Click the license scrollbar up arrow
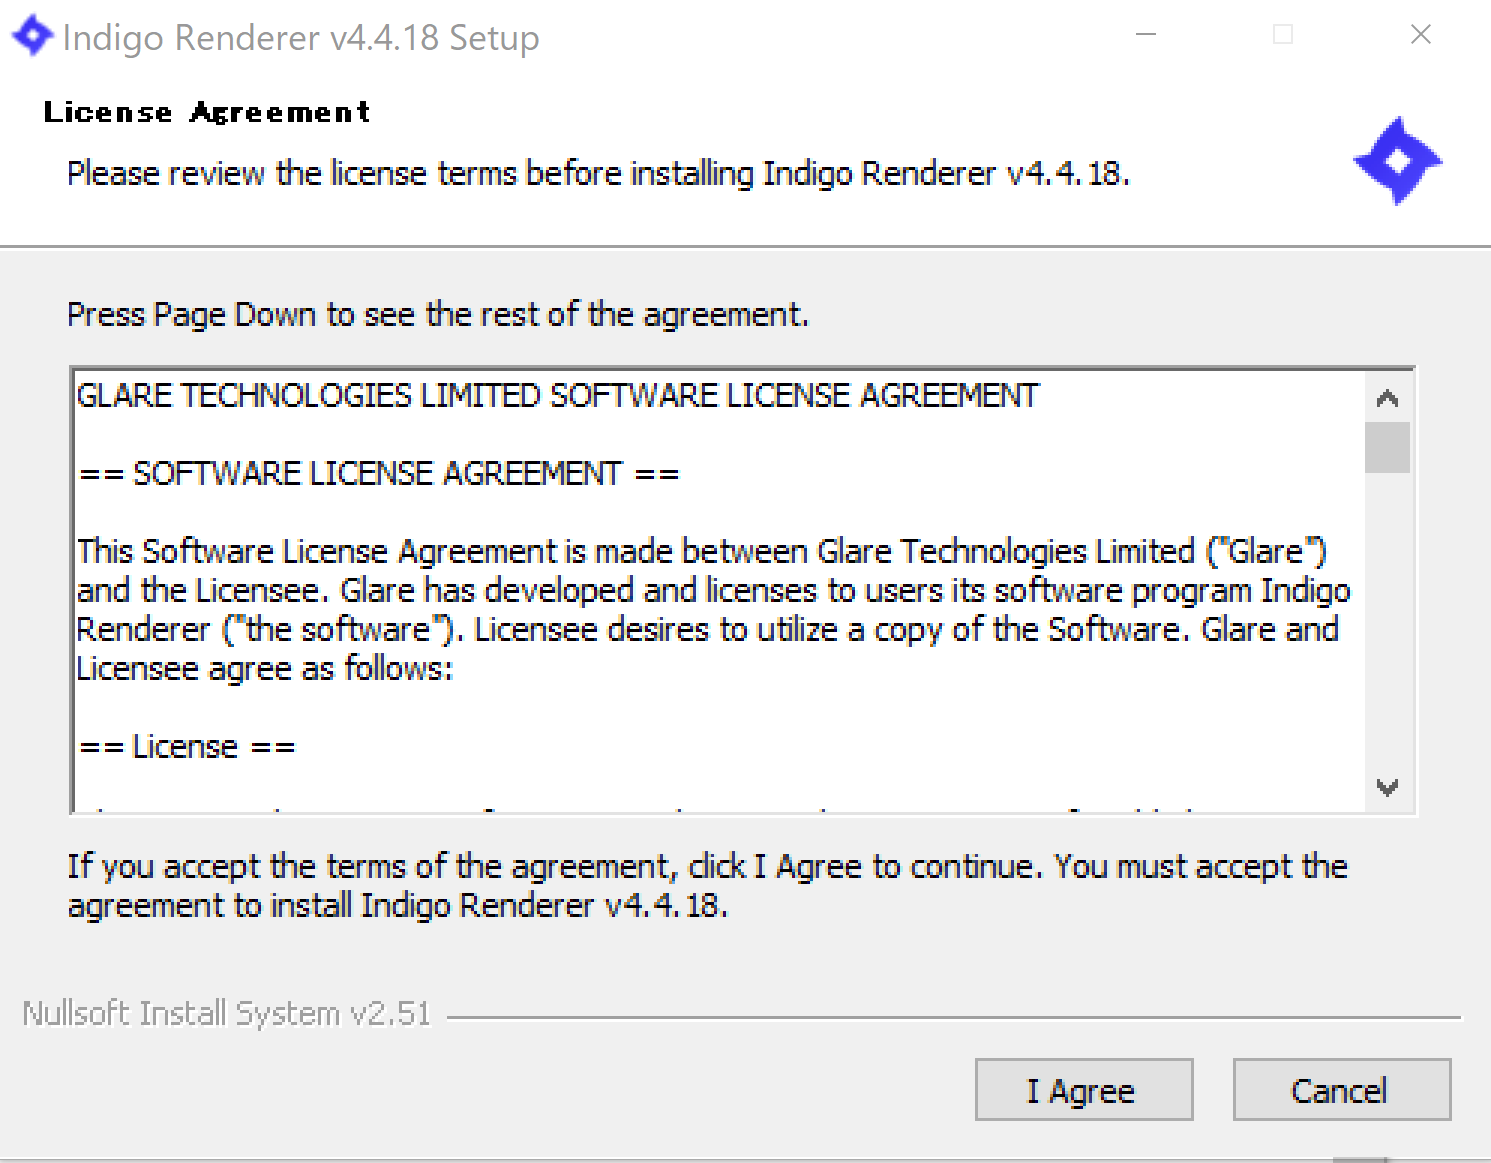This screenshot has width=1491, height=1163. tap(1387, 398)
